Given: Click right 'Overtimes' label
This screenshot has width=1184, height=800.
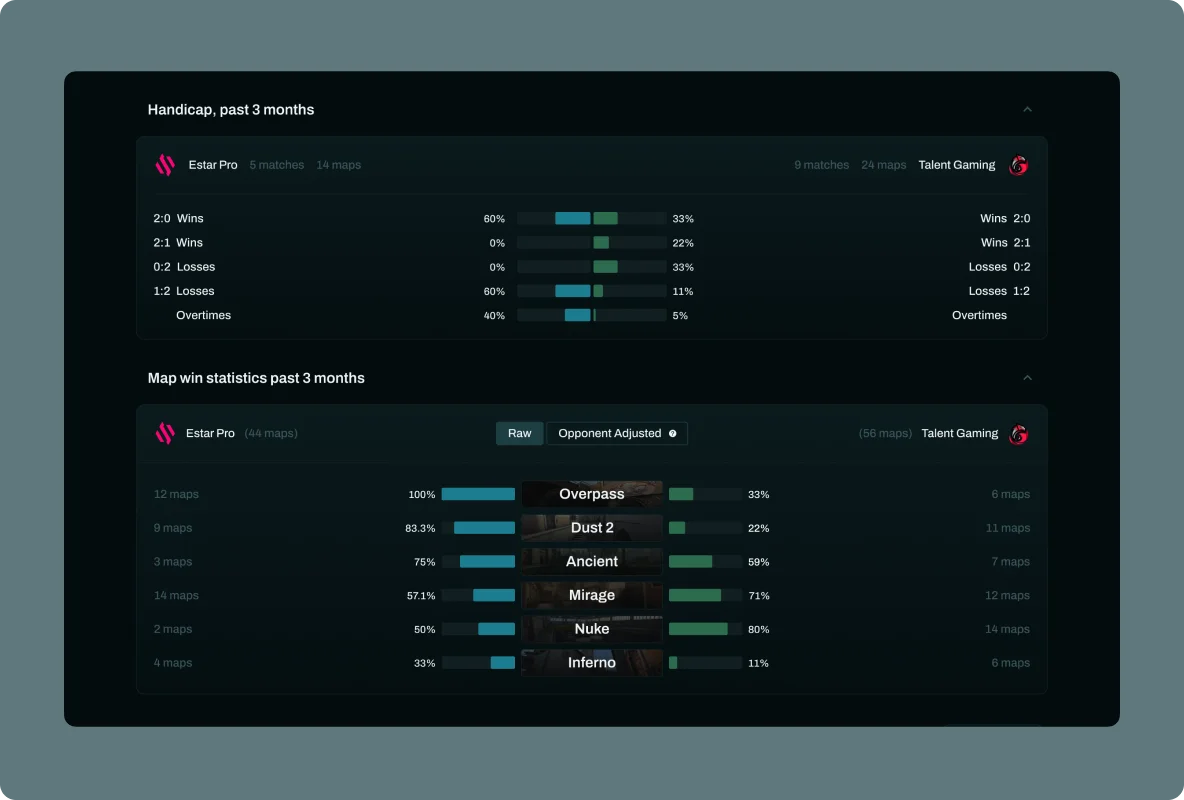Looking at the screenshot, I should click(979, 315).
